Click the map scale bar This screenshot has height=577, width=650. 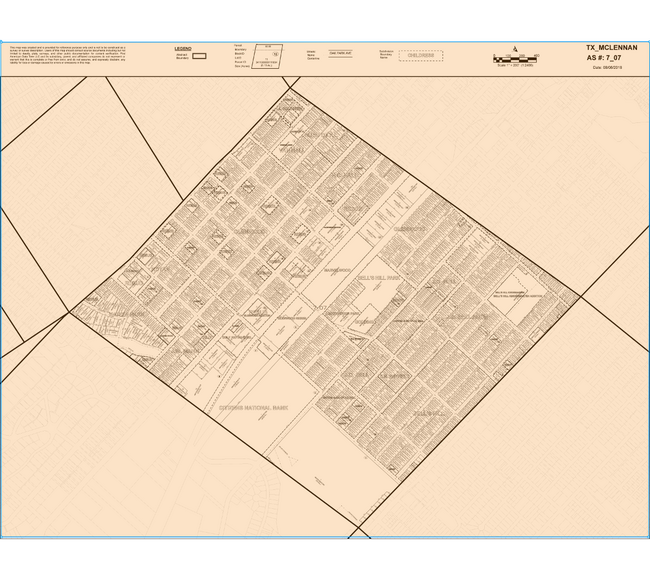point(515,58)
